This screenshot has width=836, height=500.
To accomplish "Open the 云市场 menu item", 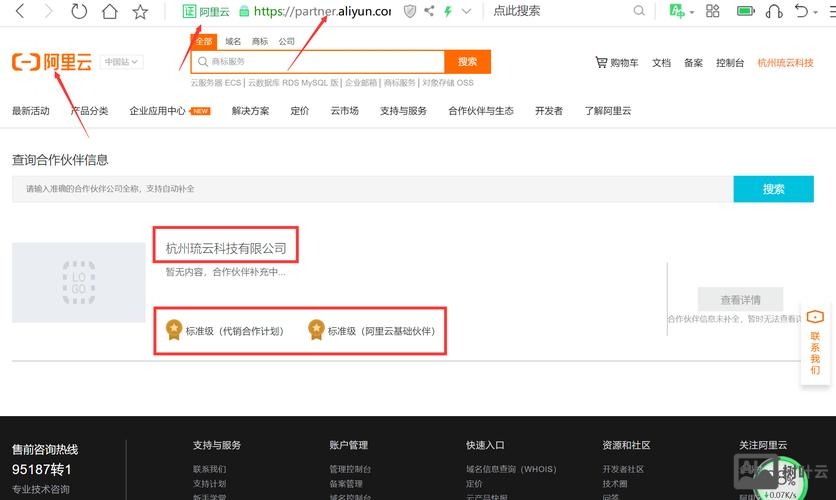I will pyautogui.click(x=344, y=111).
